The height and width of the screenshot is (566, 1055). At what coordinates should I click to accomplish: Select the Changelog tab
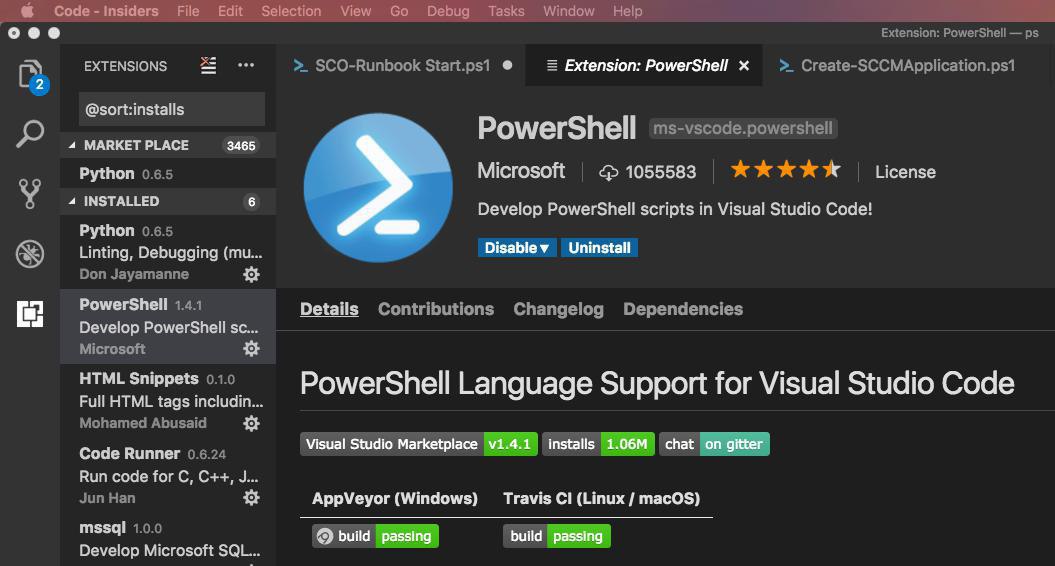click(558, 309)
